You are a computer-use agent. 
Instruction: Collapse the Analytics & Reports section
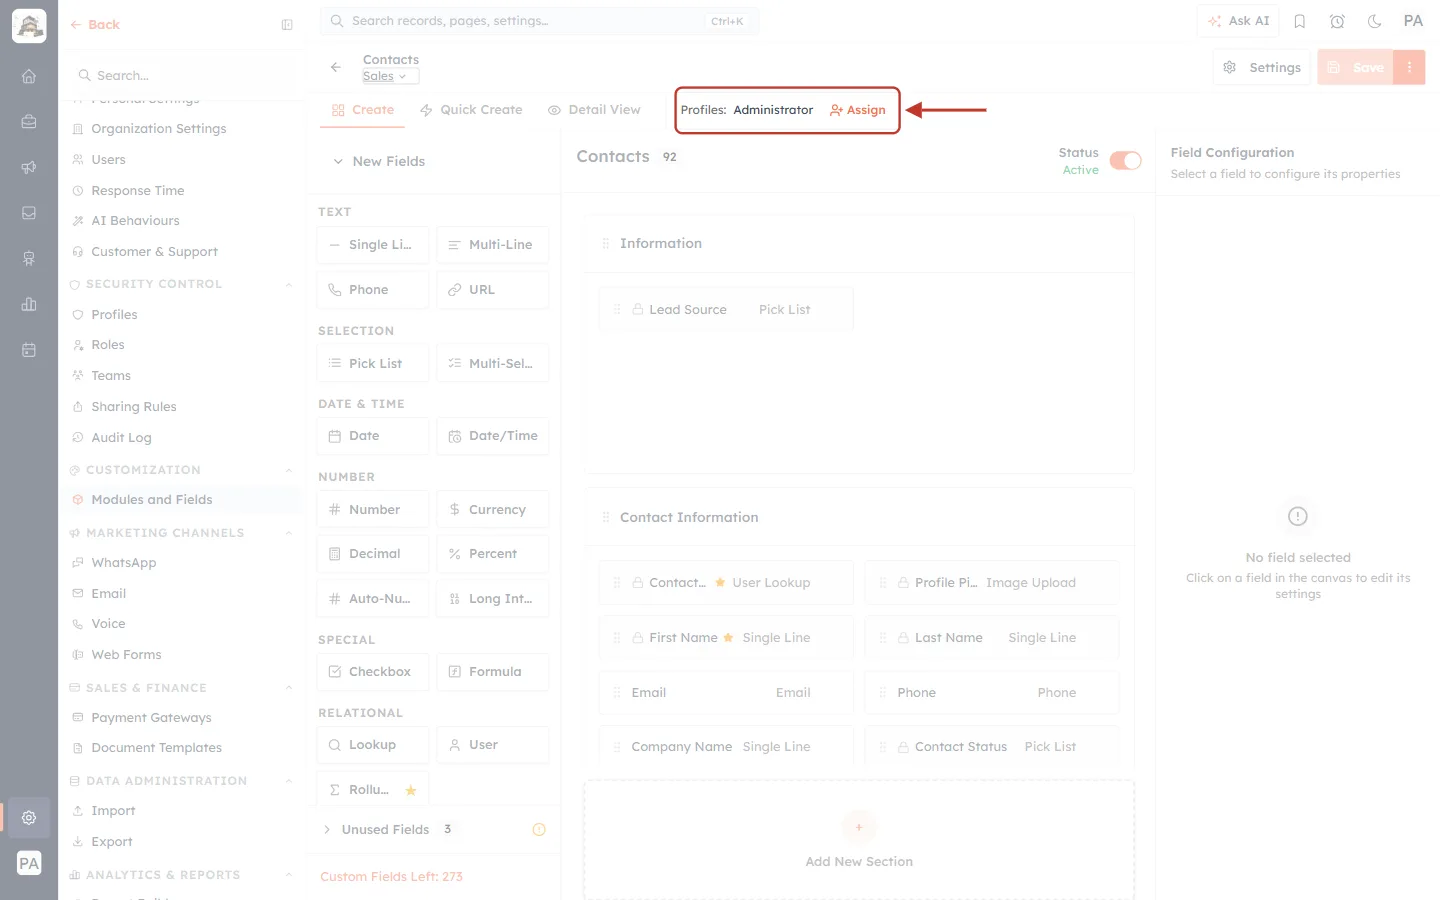[288, 875]
